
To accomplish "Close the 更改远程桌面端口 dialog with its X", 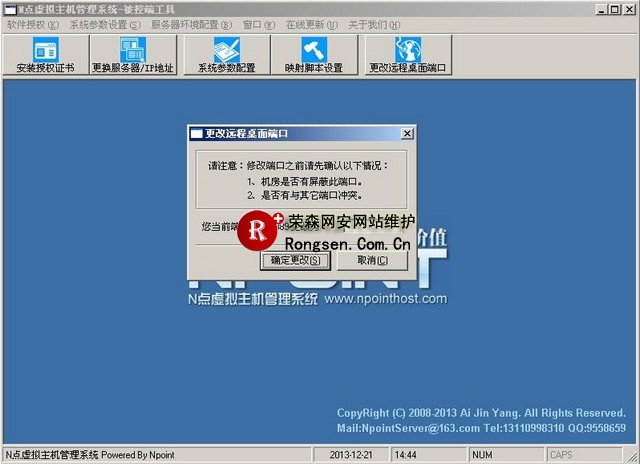I will coord(406,133).
